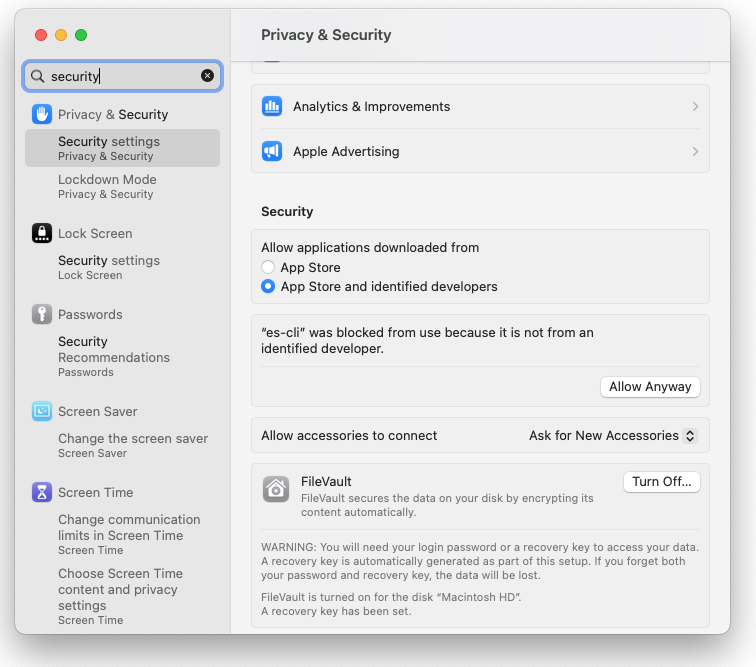Click the FileVault house icon
The height and width of the screenshot is (667, 756).
[x=276, y=489]
